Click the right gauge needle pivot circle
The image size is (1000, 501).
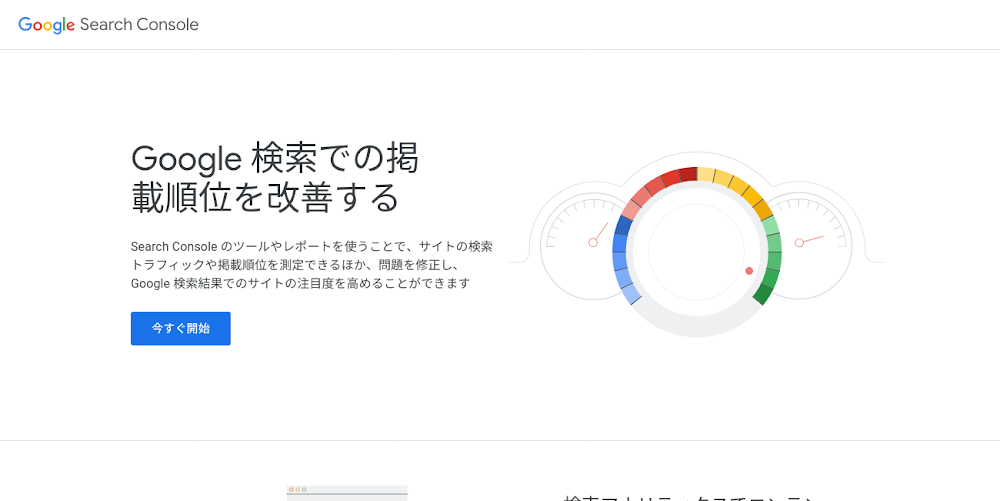coord(799,242)
